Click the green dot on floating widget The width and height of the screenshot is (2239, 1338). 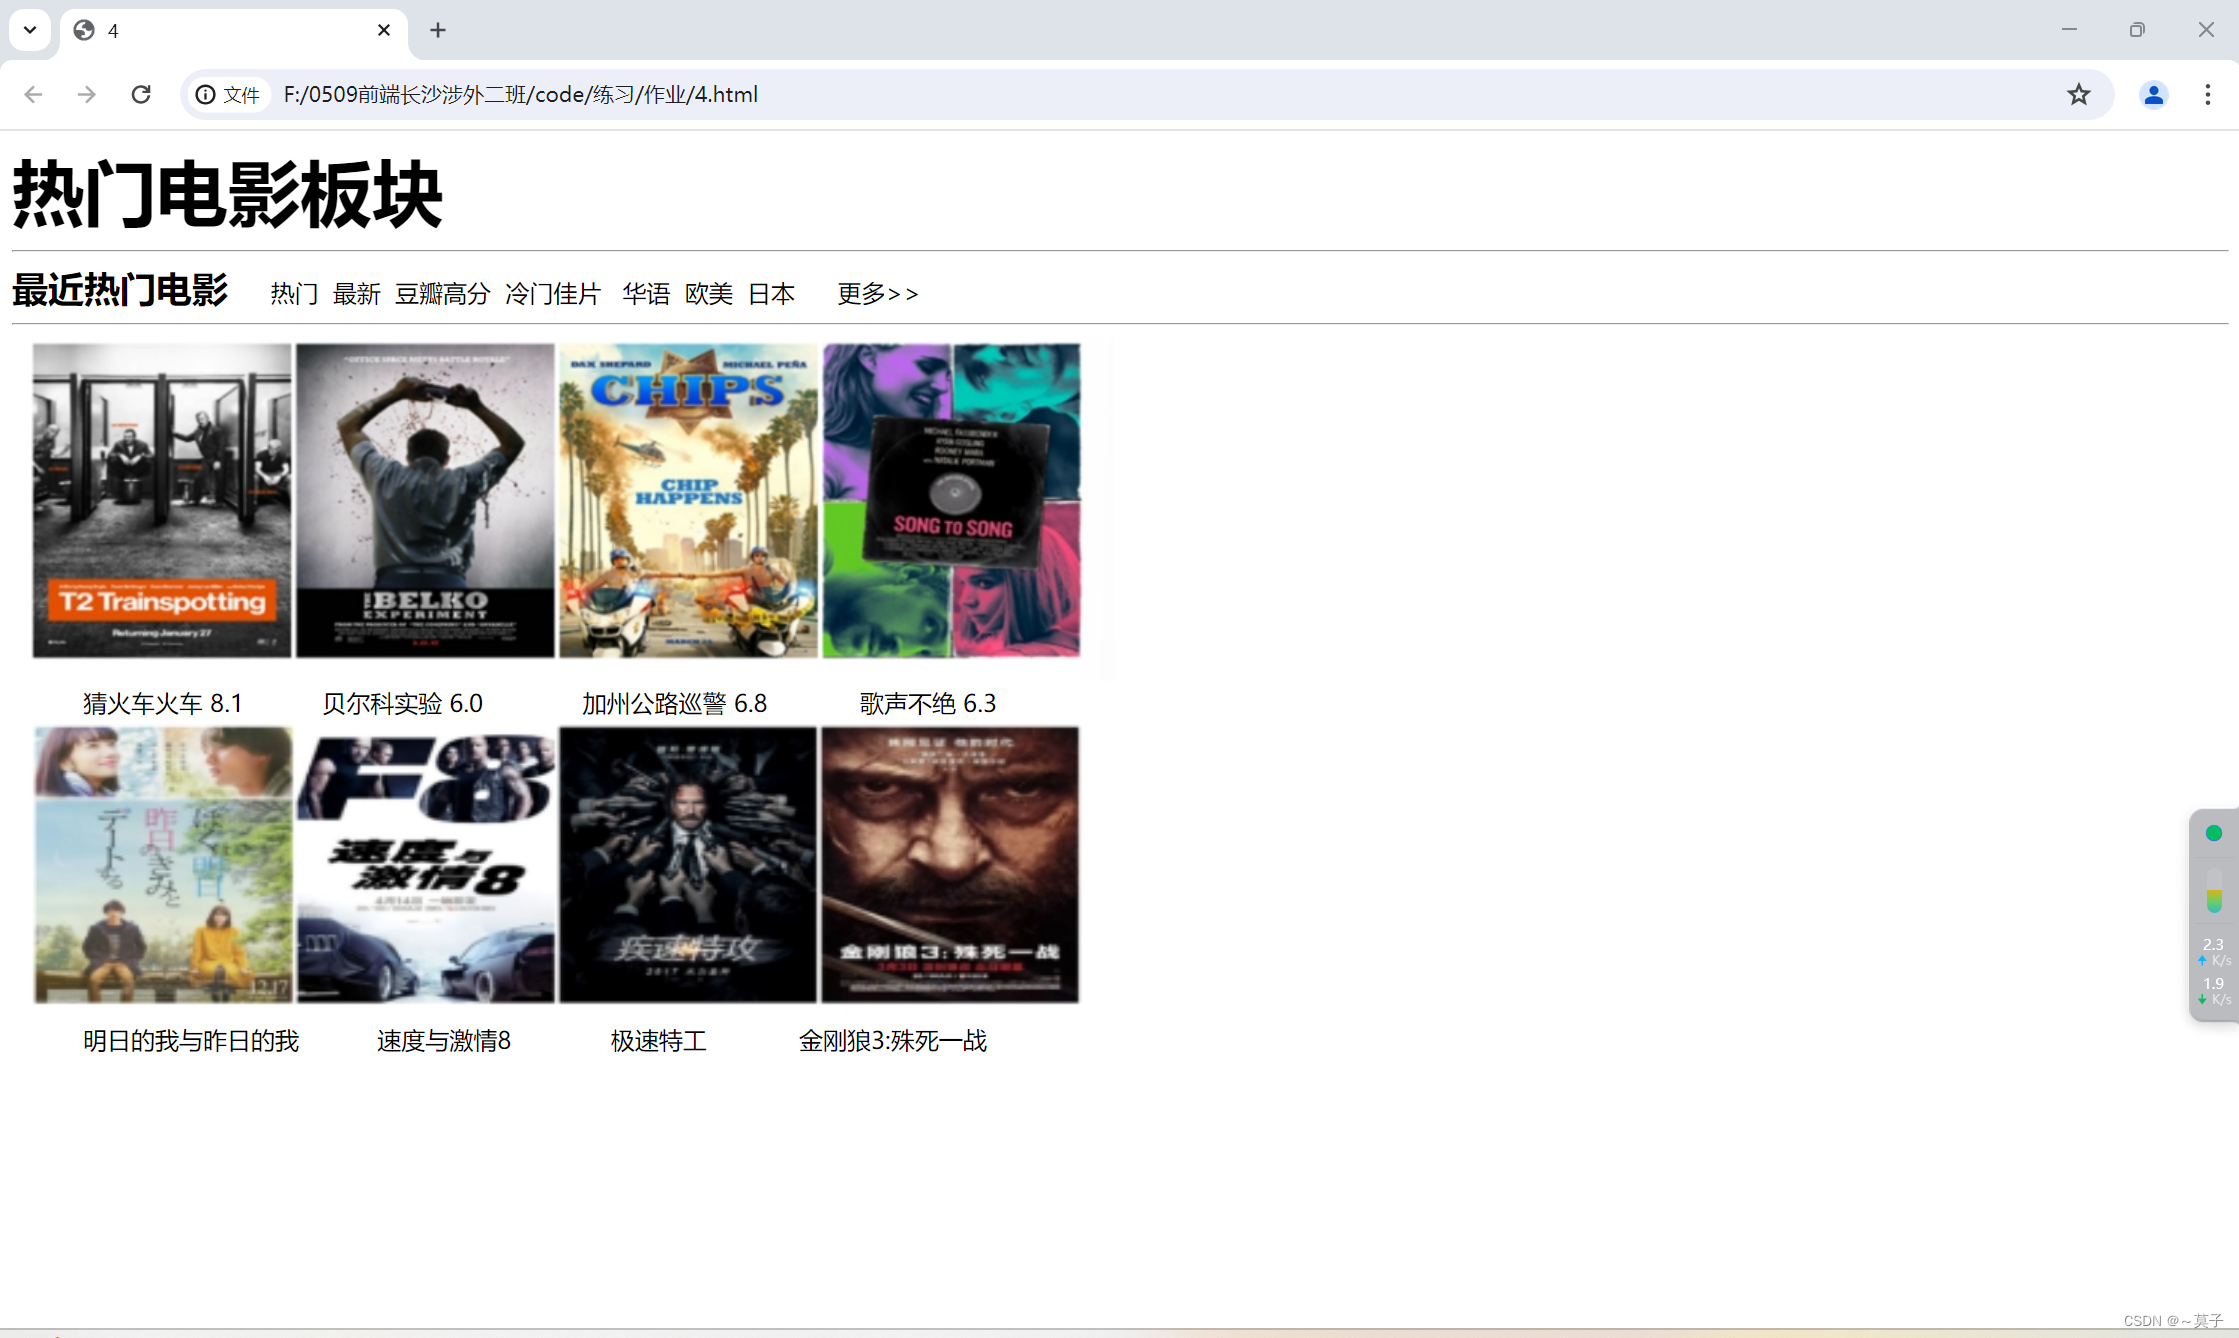(x=2213, y=833)
